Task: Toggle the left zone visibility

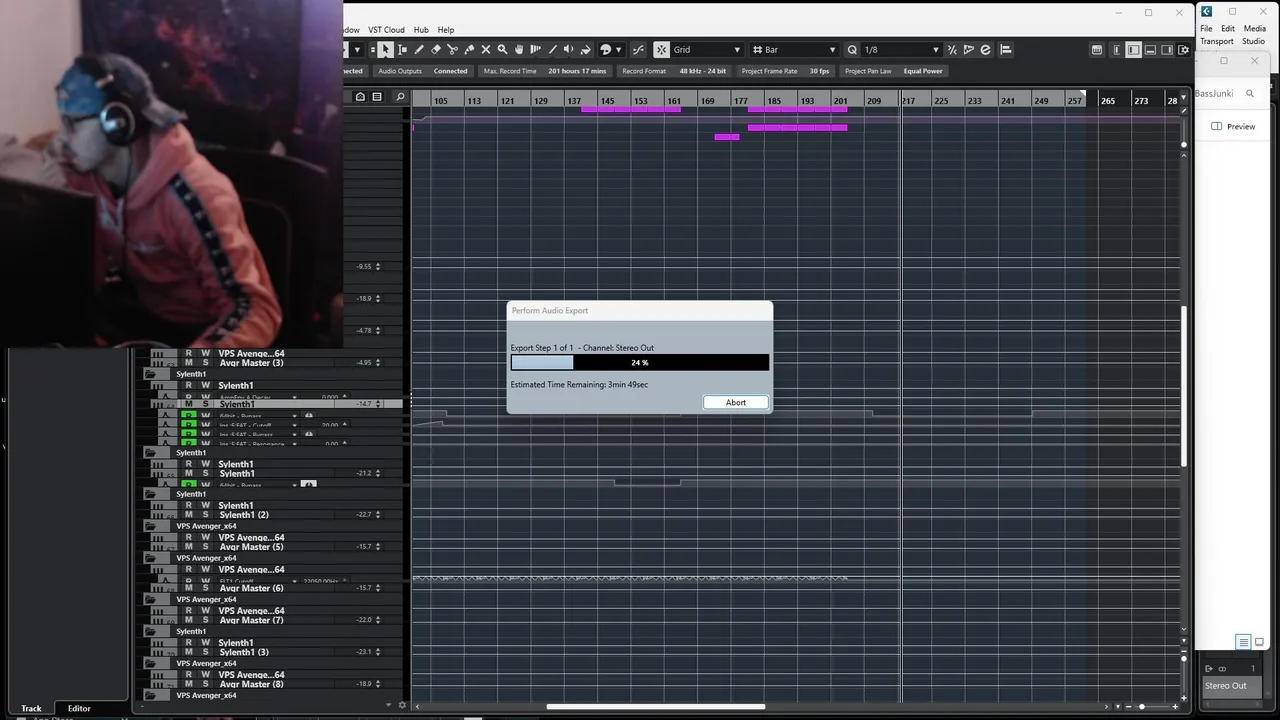Action: pos(1133,50)
